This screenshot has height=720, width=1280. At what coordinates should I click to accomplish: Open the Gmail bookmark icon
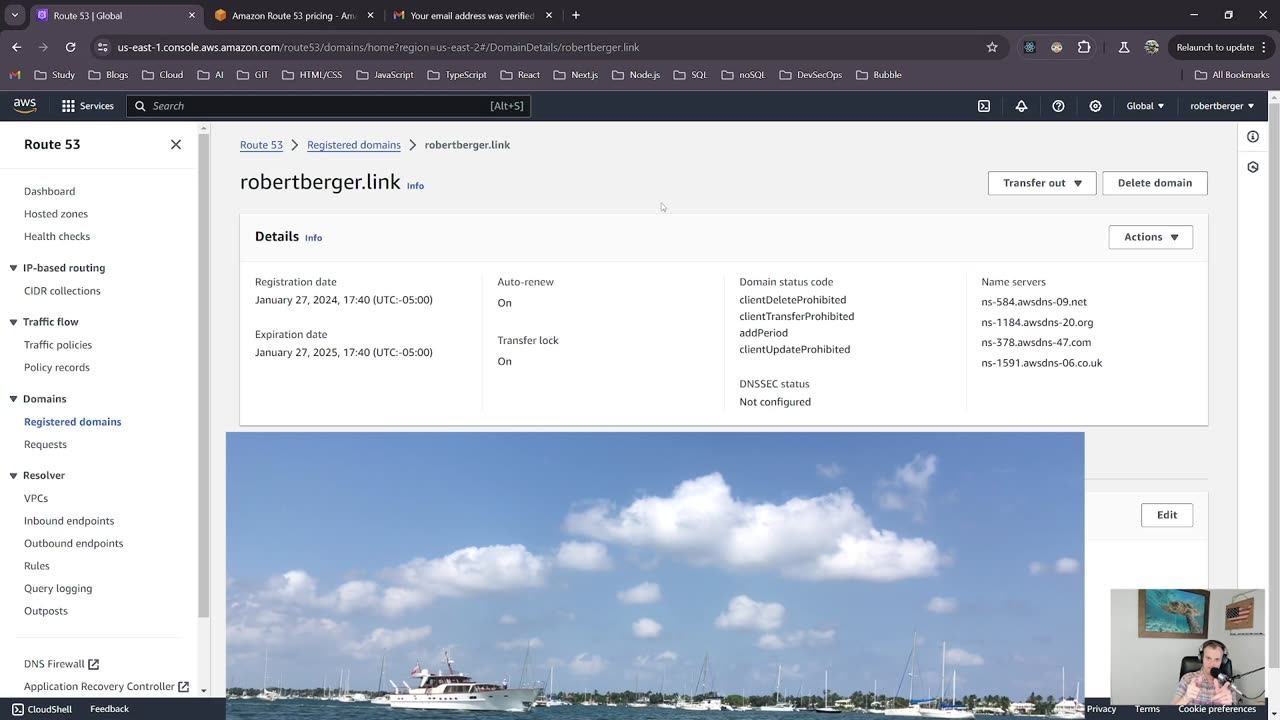[15, 75]
